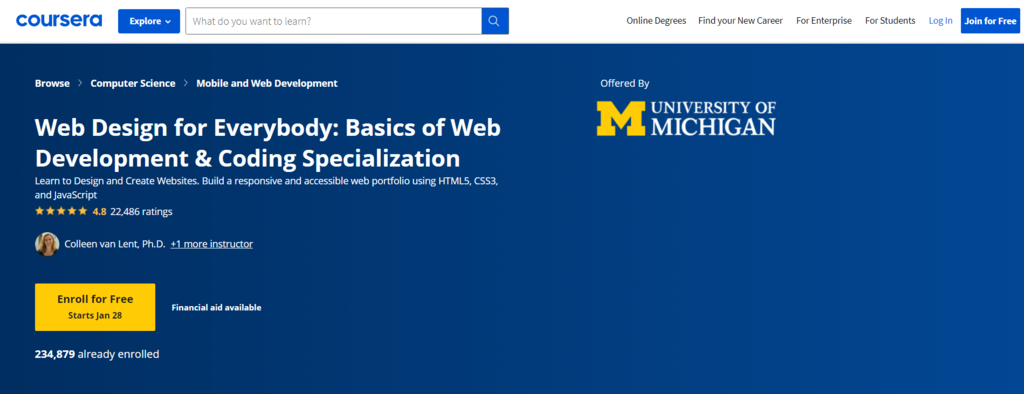The height and width of the screenshot is (394, 1024).
Task: Open the Explore dropdown menu
Action: 149,21
